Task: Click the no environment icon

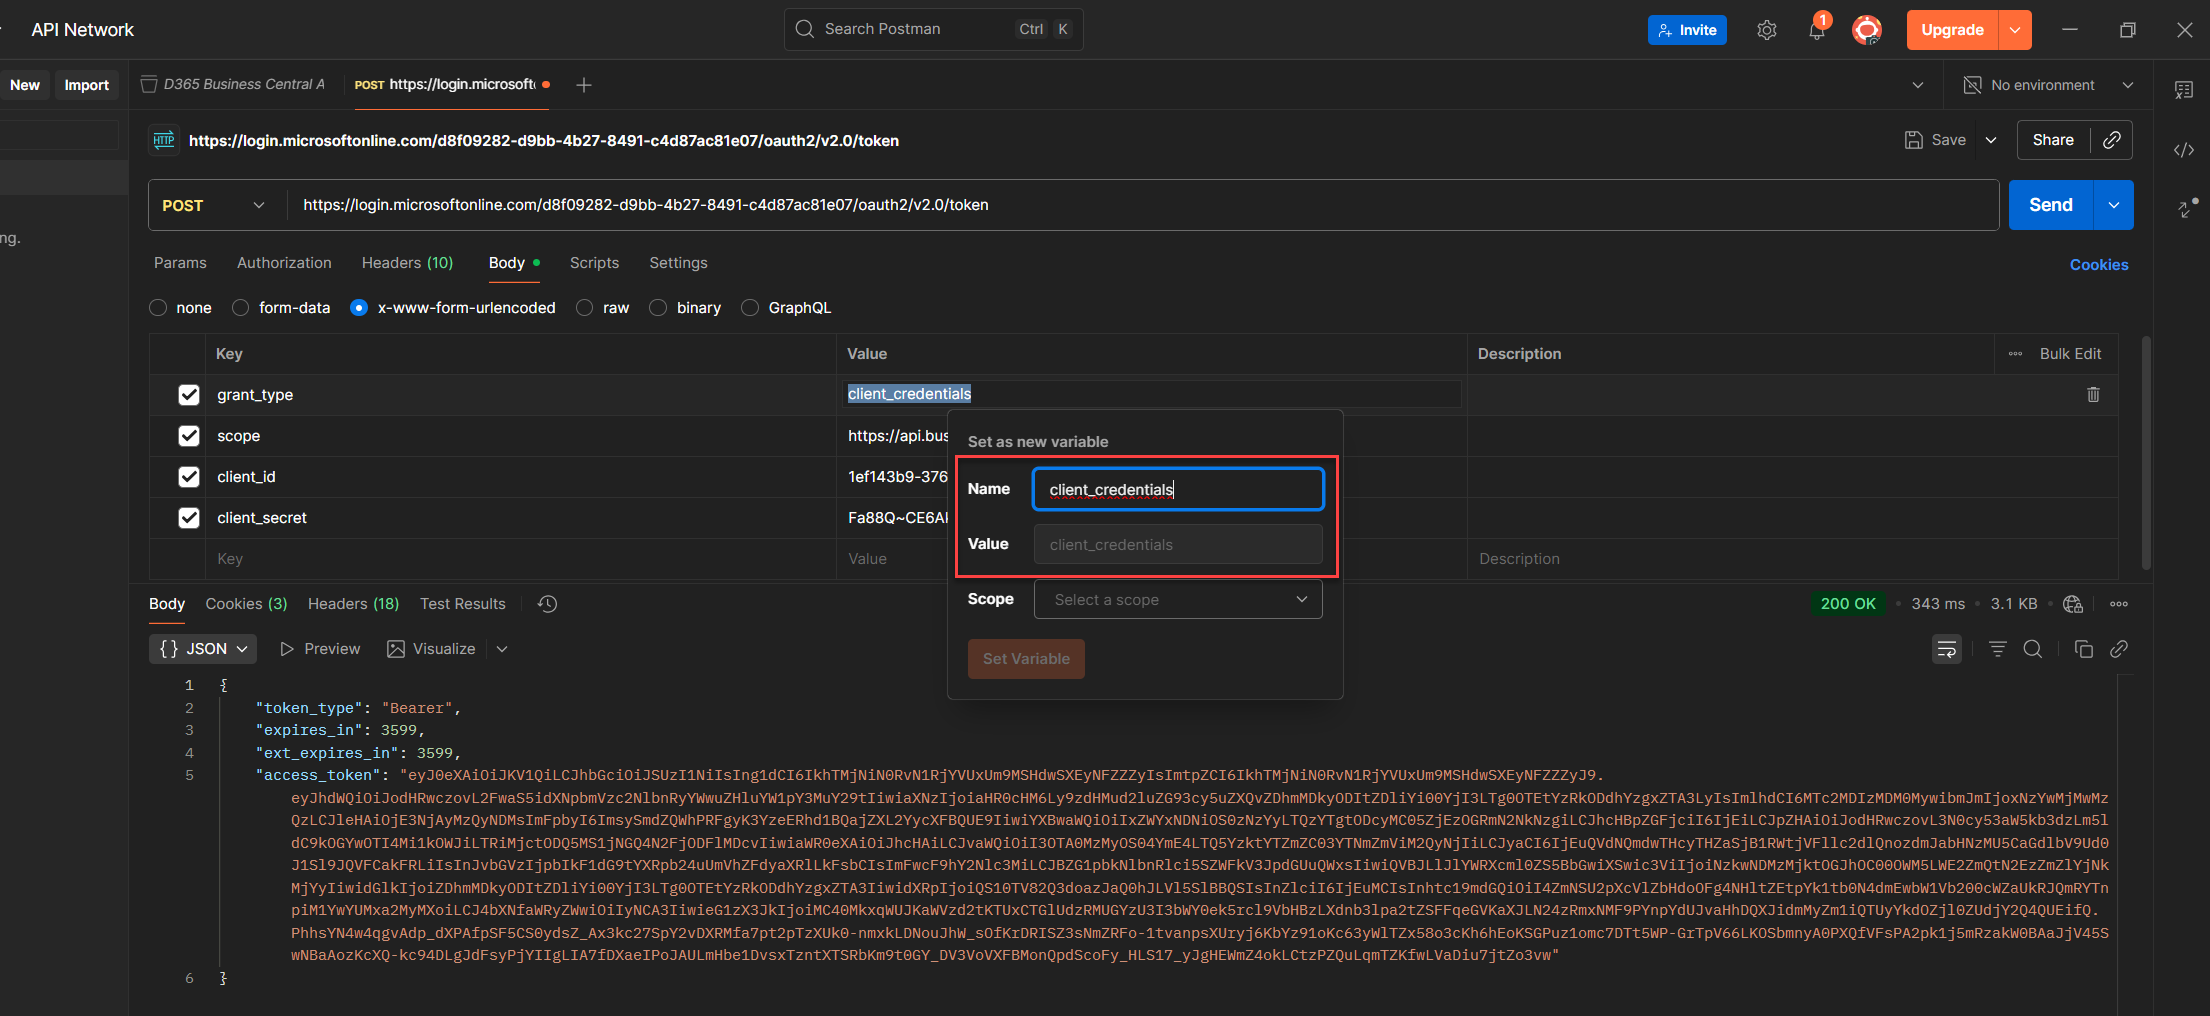Action: point(1972,85)
